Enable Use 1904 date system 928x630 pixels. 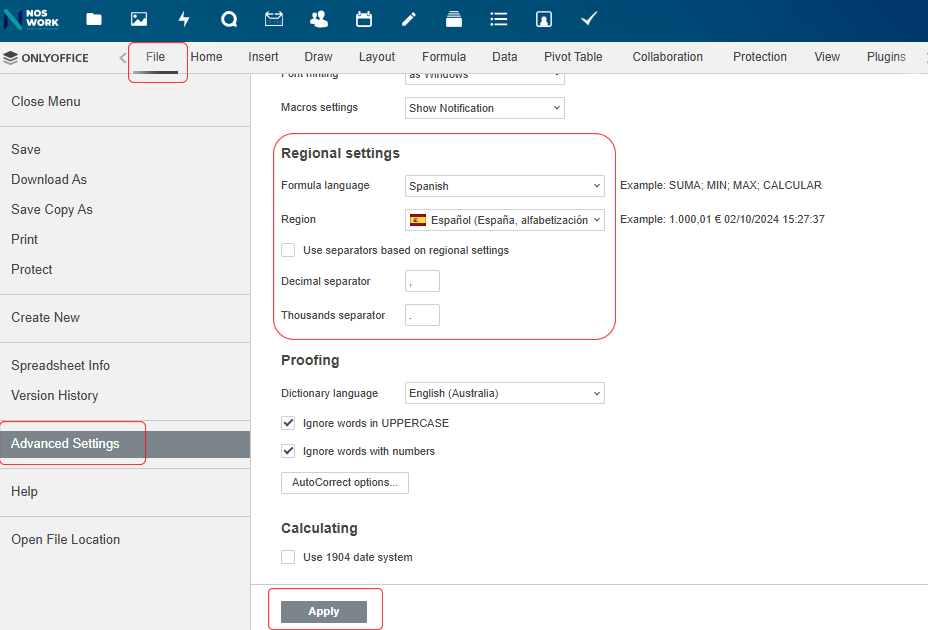288,557
